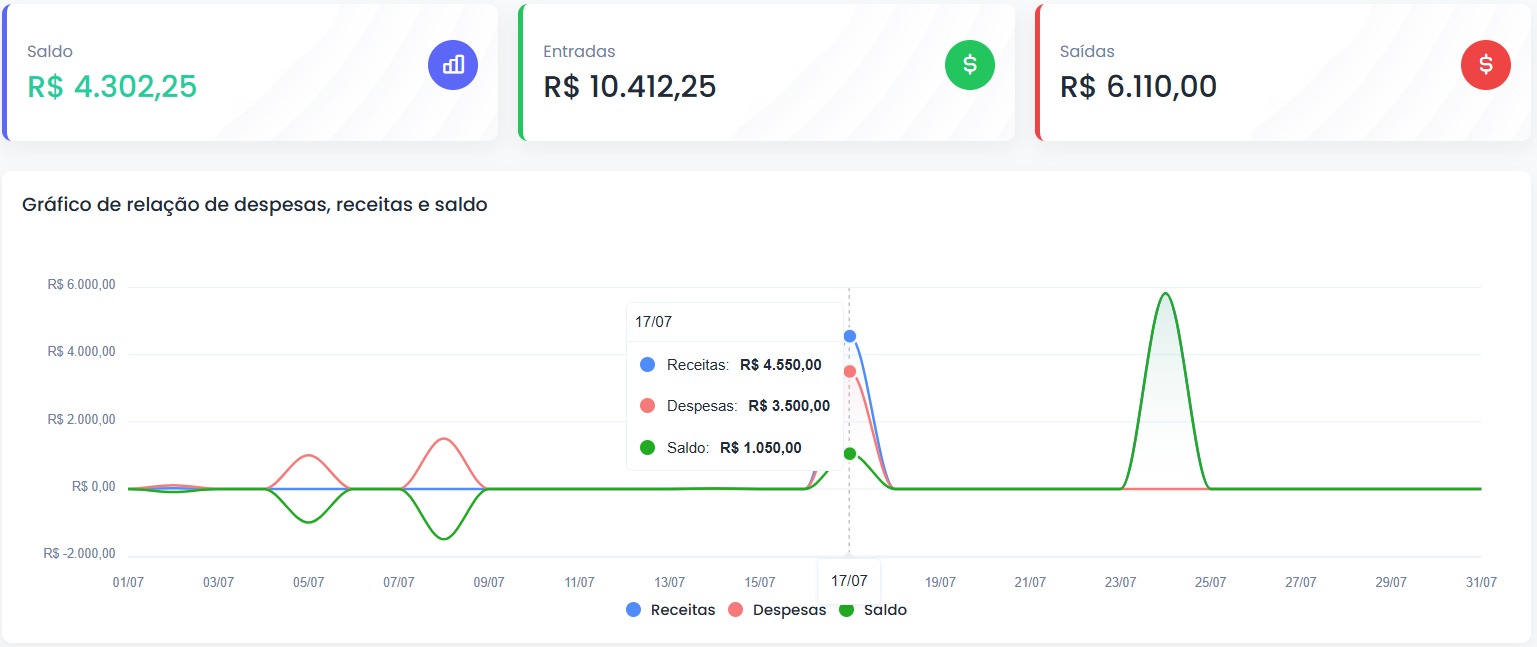Image resolution: width=1537 pixels, height=647 pixels.
Task: Click the red dollar Saídas icon
Action: tap(1486, 65)
